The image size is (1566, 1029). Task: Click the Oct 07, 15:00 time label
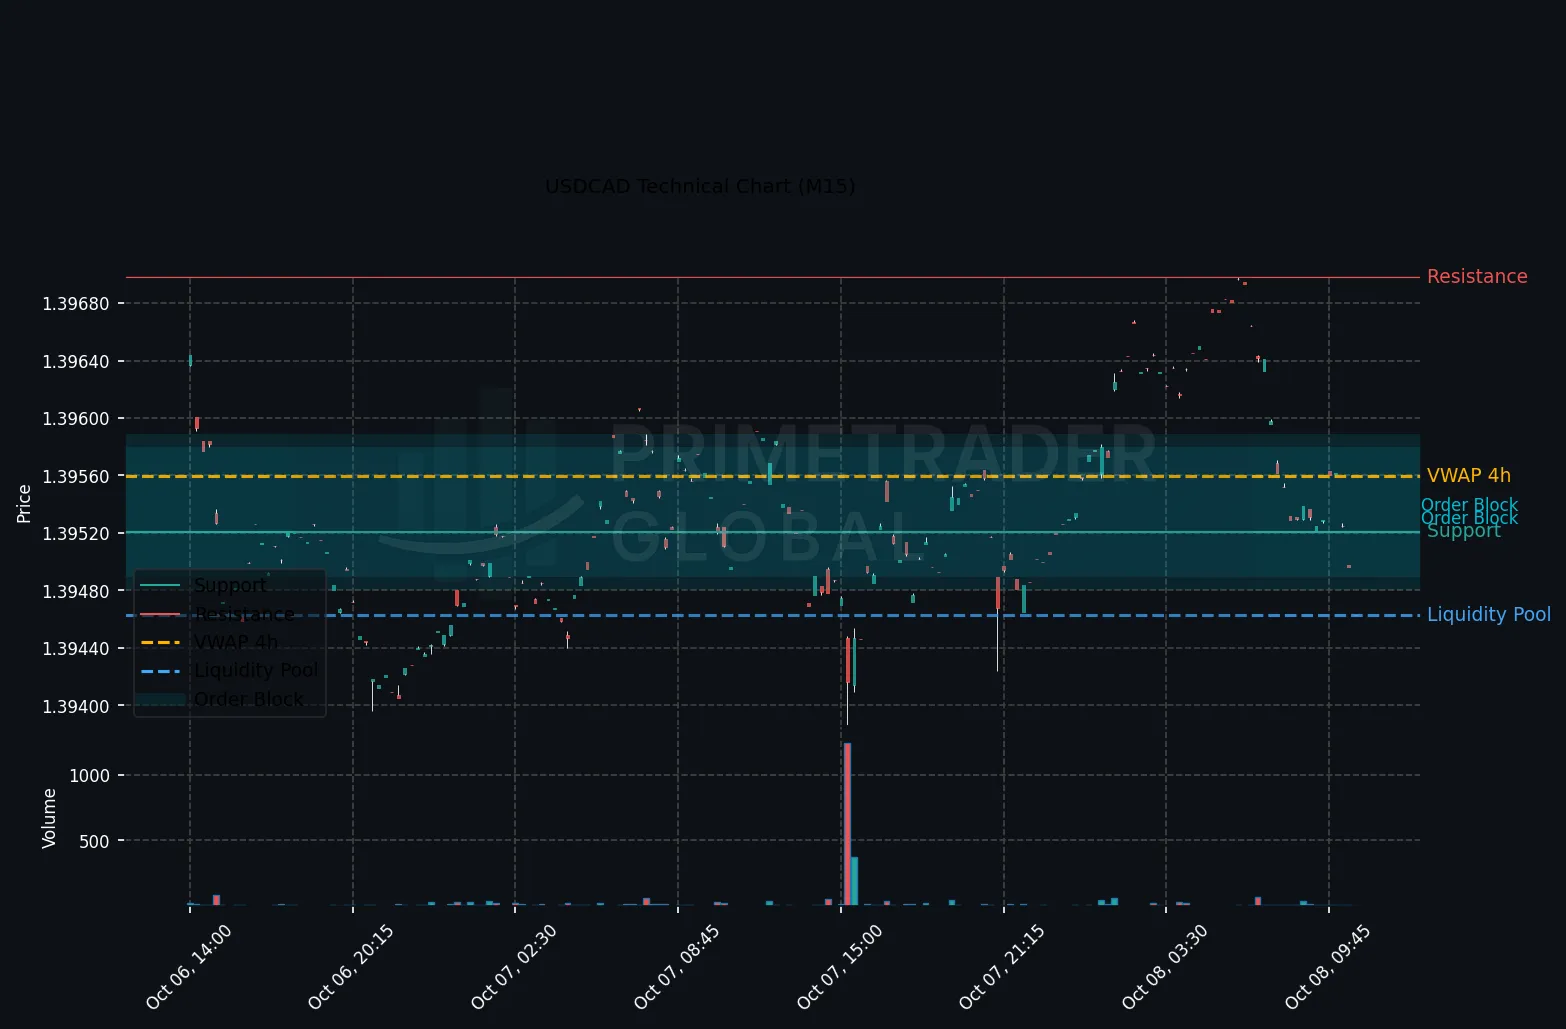coord(840,966)
